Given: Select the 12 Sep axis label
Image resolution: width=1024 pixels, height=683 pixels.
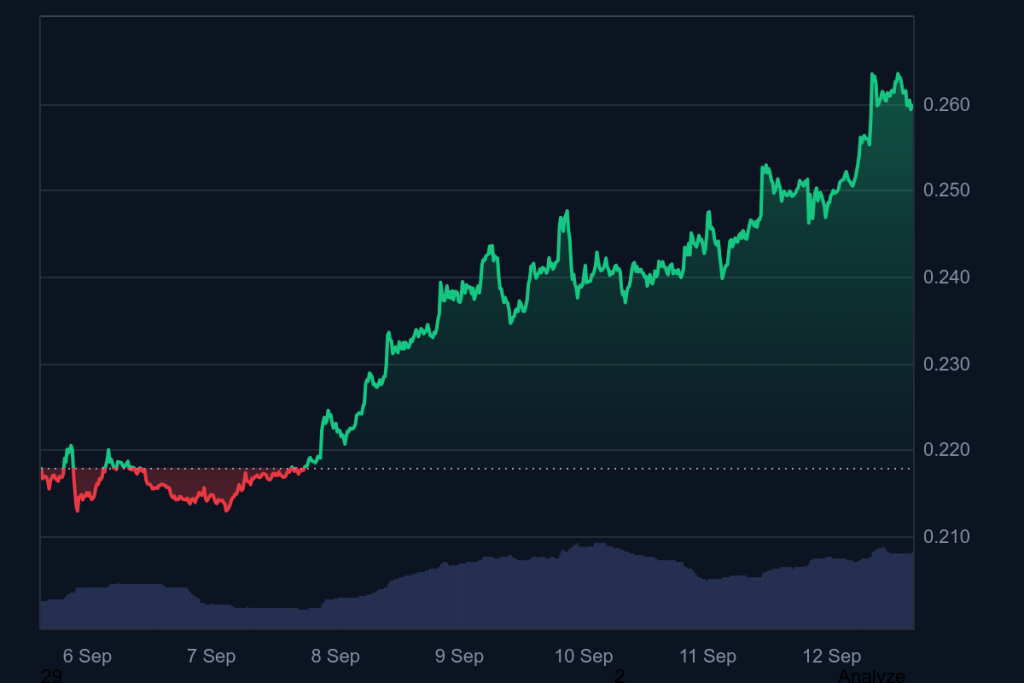Looking at the screenshot, I should (831, 657).
